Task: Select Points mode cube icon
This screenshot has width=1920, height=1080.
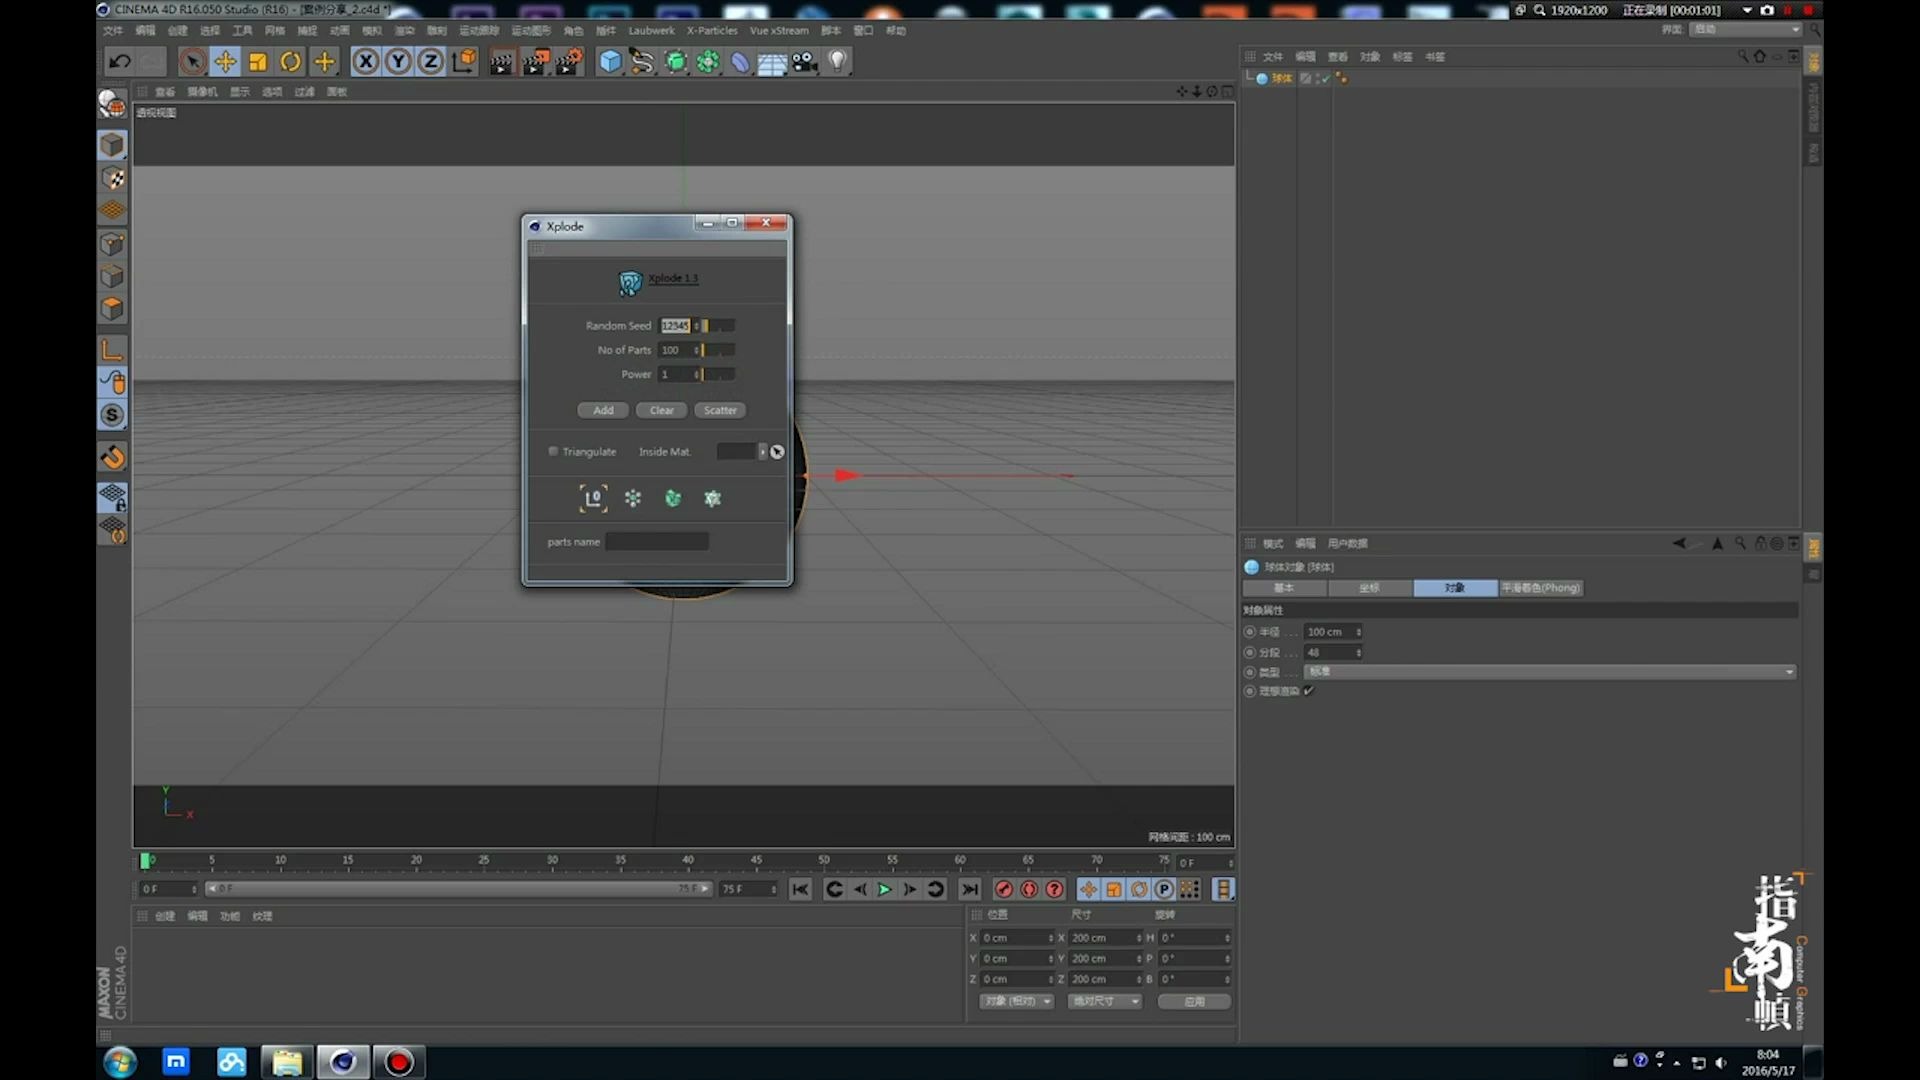Action: tap(112, 244)
